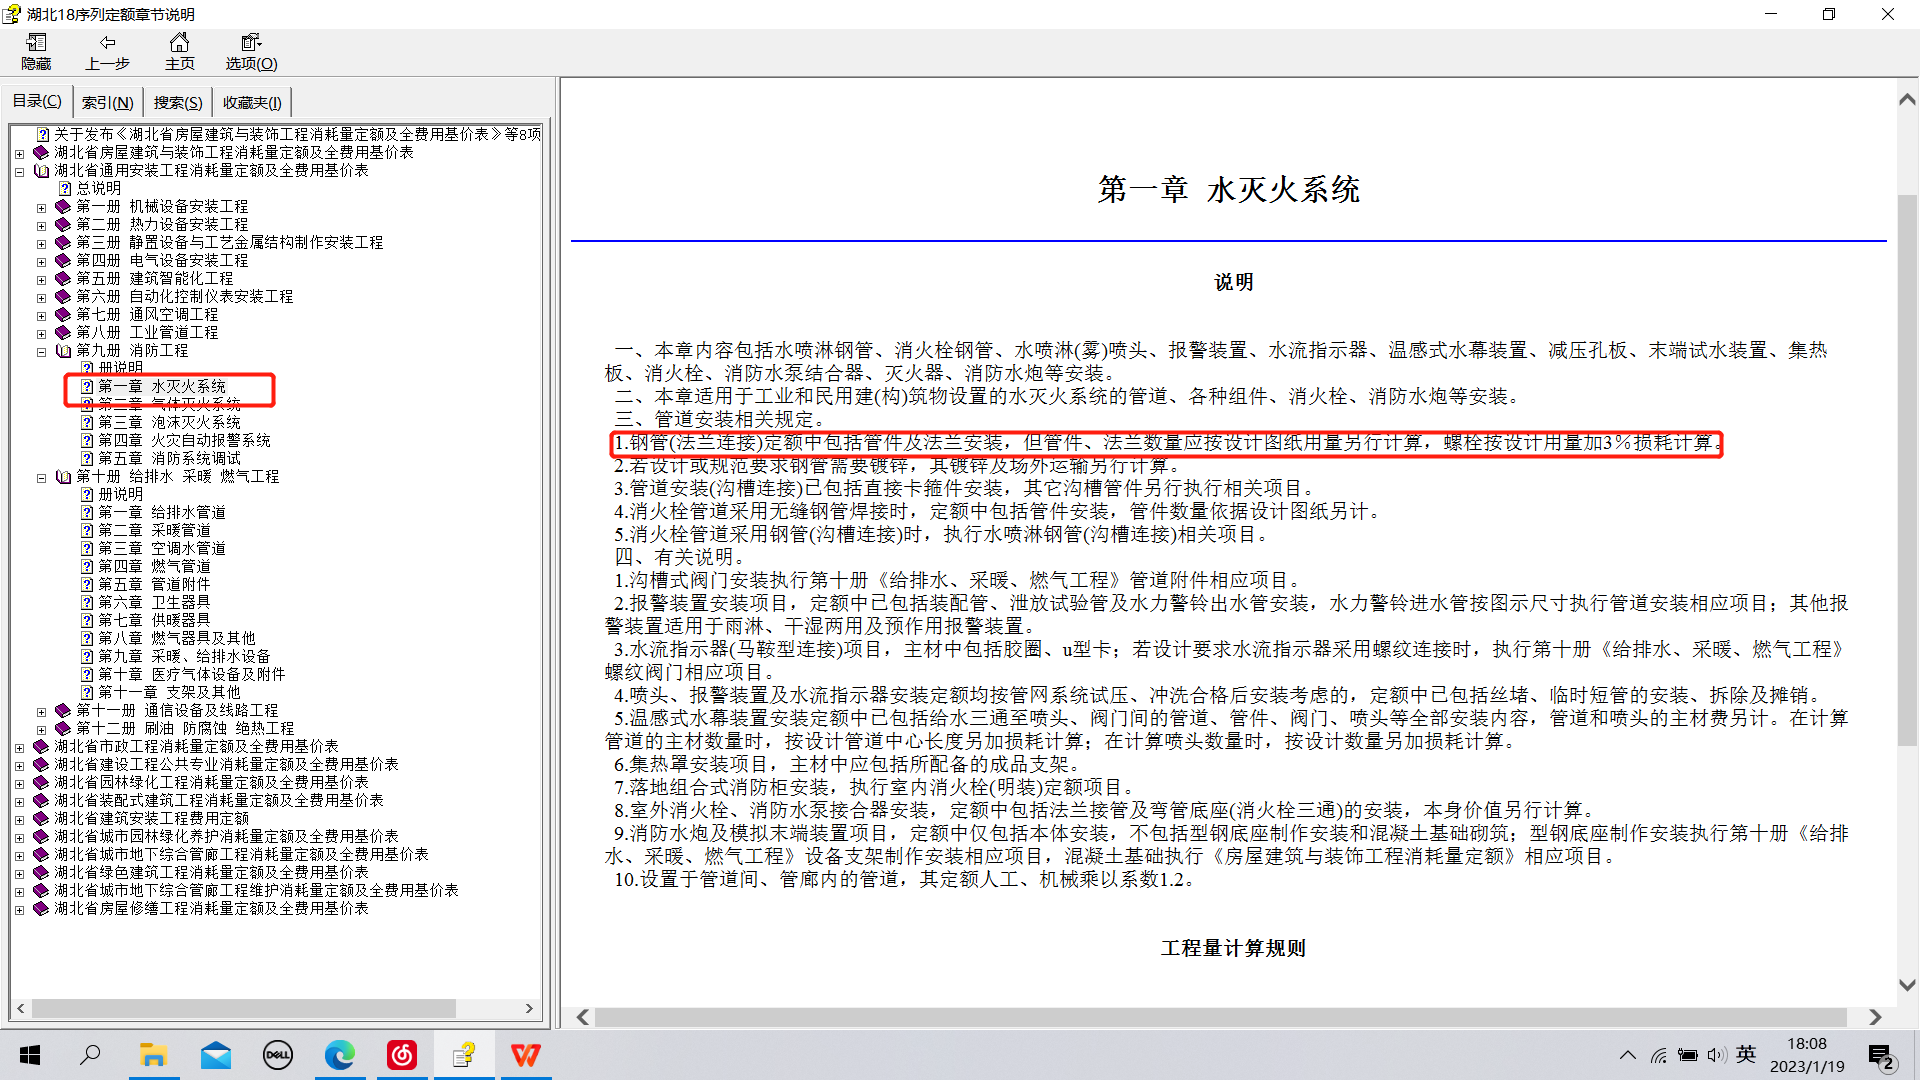Click book icon of 湖北省房屋修缮工程消耗量定额
The image size is (1920, 1080).
coord(41,908)
